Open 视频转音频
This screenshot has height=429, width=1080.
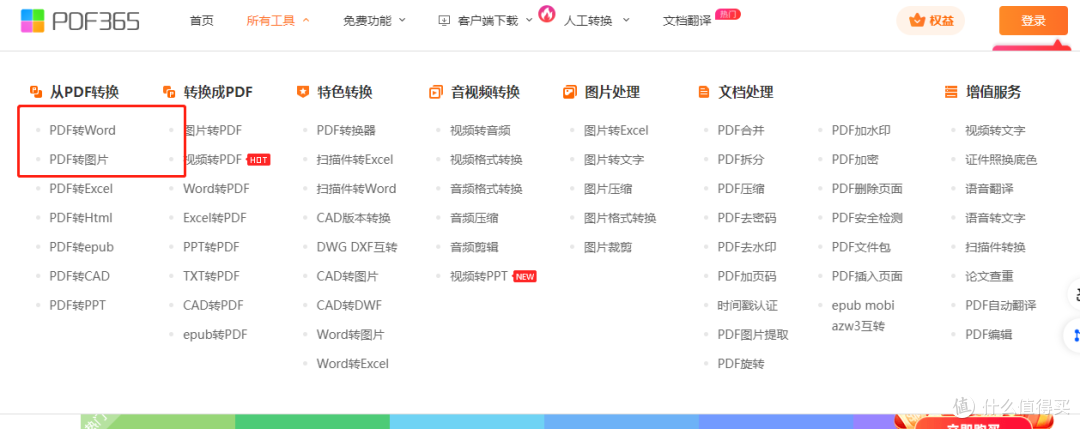(481, 130)
